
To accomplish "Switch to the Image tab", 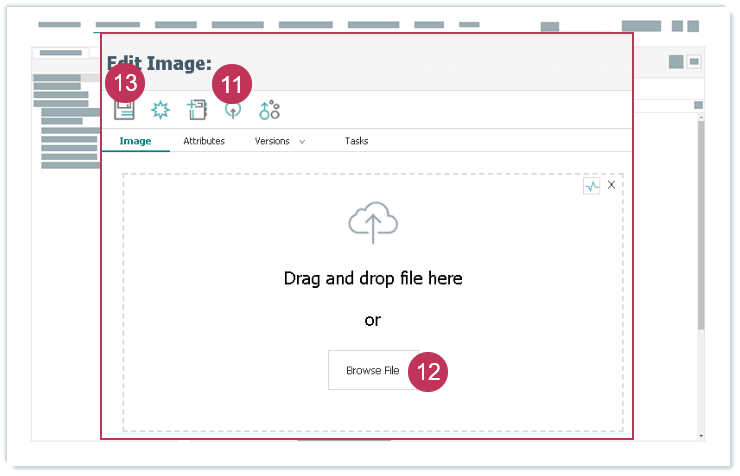I will click(135, 141).
